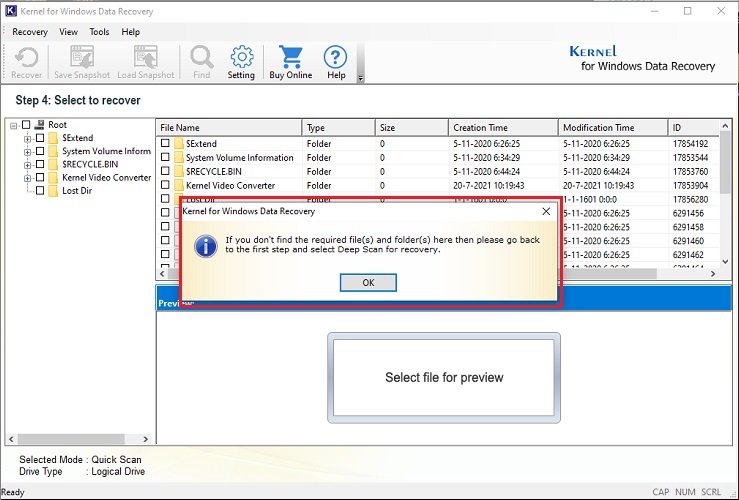
Task: Check the $RECYCLE.BIN checkbox in tree
Action: 40,164
